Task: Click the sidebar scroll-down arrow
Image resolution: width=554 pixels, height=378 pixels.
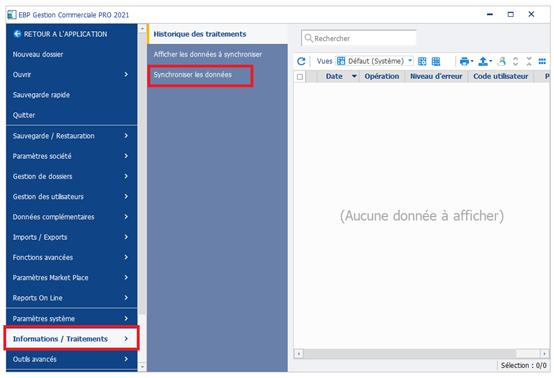Action: [x=142, y=367]
